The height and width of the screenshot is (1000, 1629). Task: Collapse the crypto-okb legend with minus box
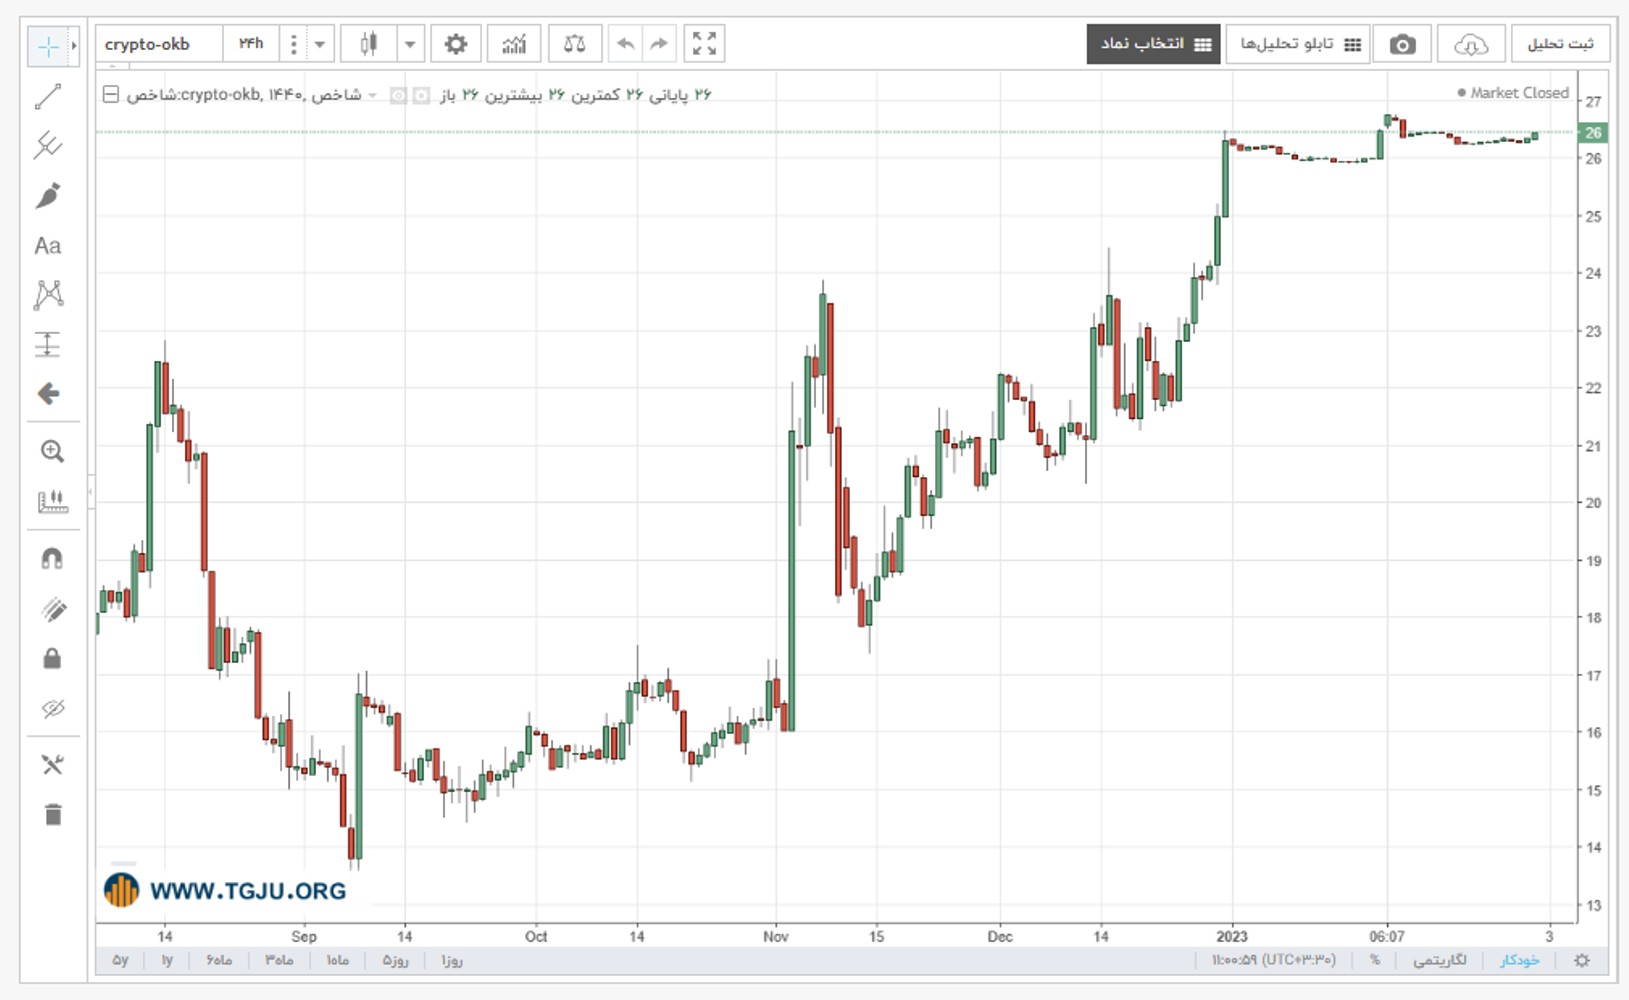tap(111, 94)
